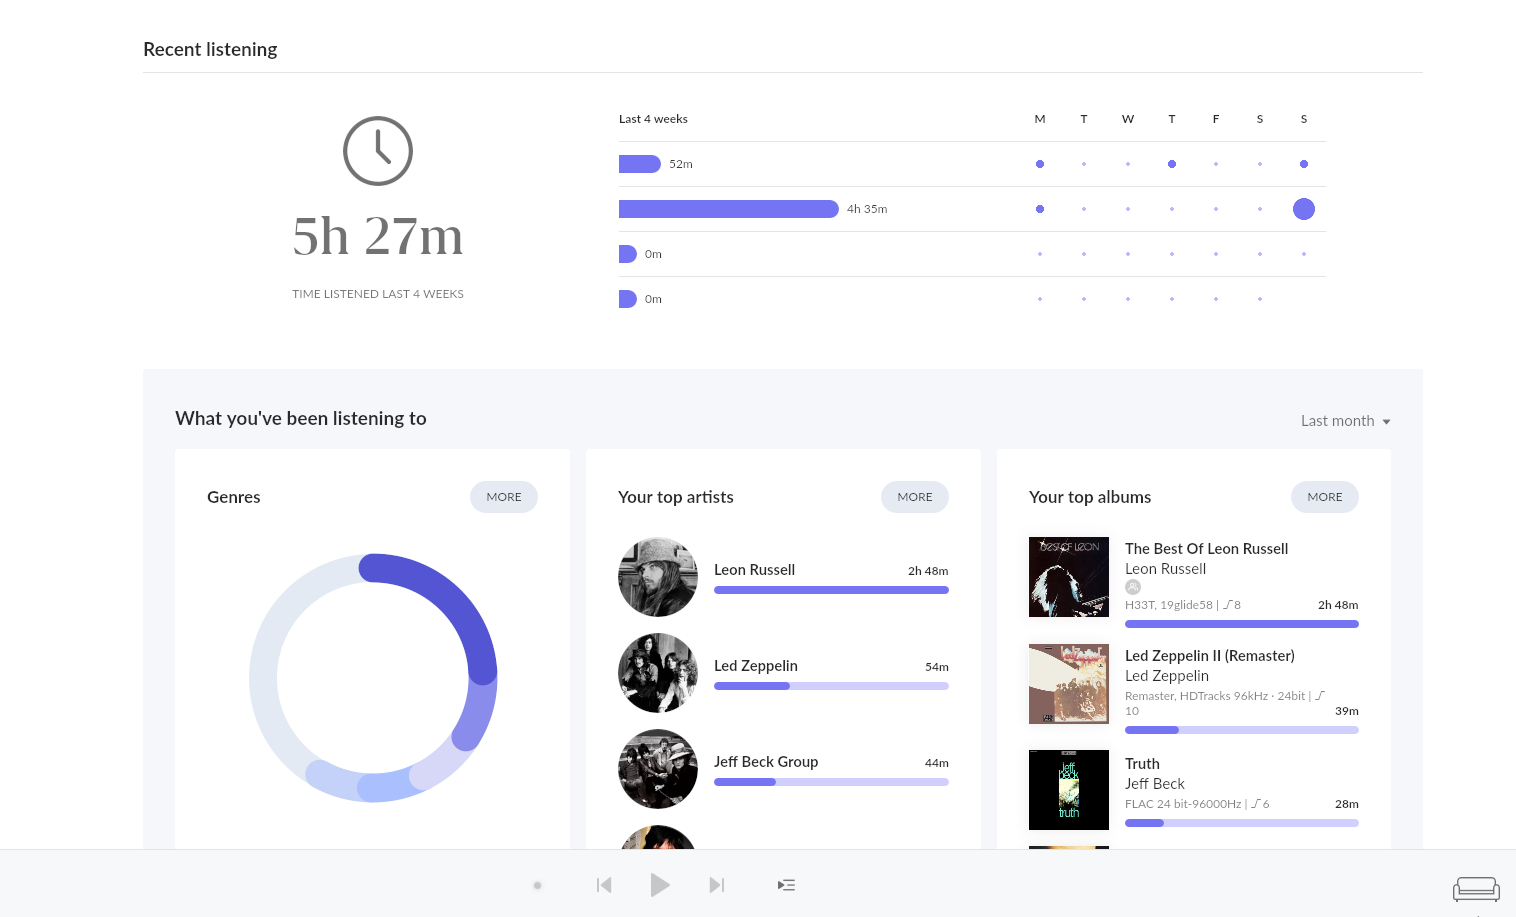This screenshot has width=1516, height=917.
Task: Click the Last 4 weeks label
Action: pos(653,119)
